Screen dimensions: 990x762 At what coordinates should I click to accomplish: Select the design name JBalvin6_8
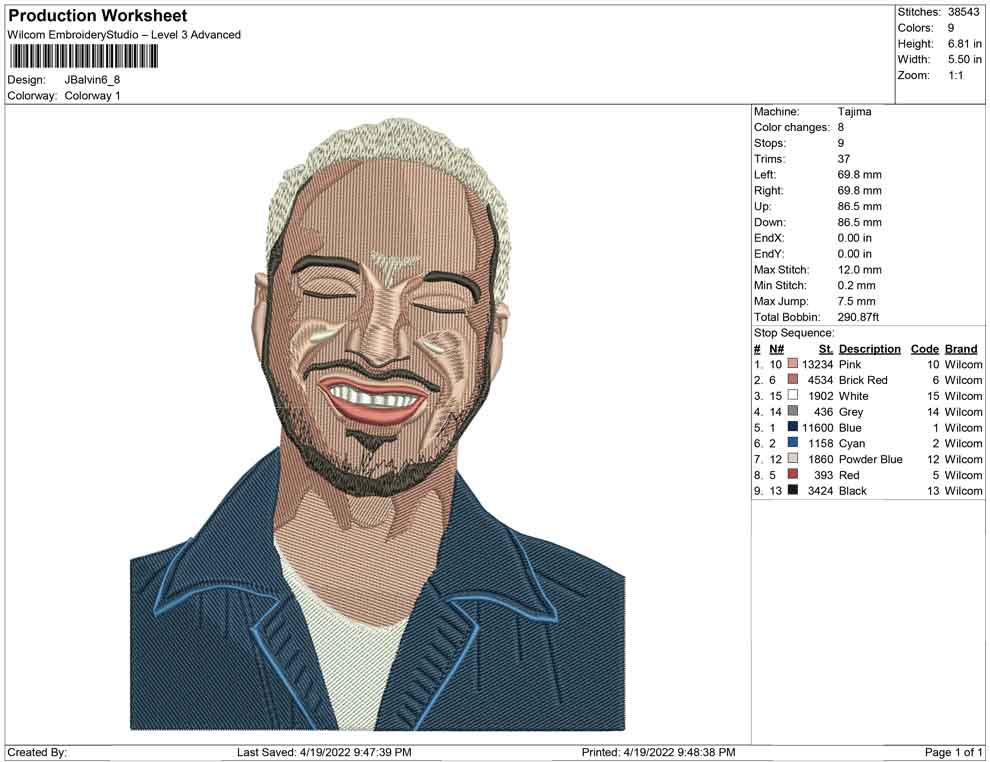[x=90, y=81]
